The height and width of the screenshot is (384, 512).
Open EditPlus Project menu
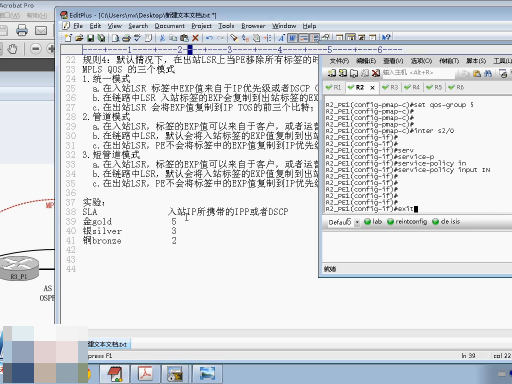click(201, 26)
